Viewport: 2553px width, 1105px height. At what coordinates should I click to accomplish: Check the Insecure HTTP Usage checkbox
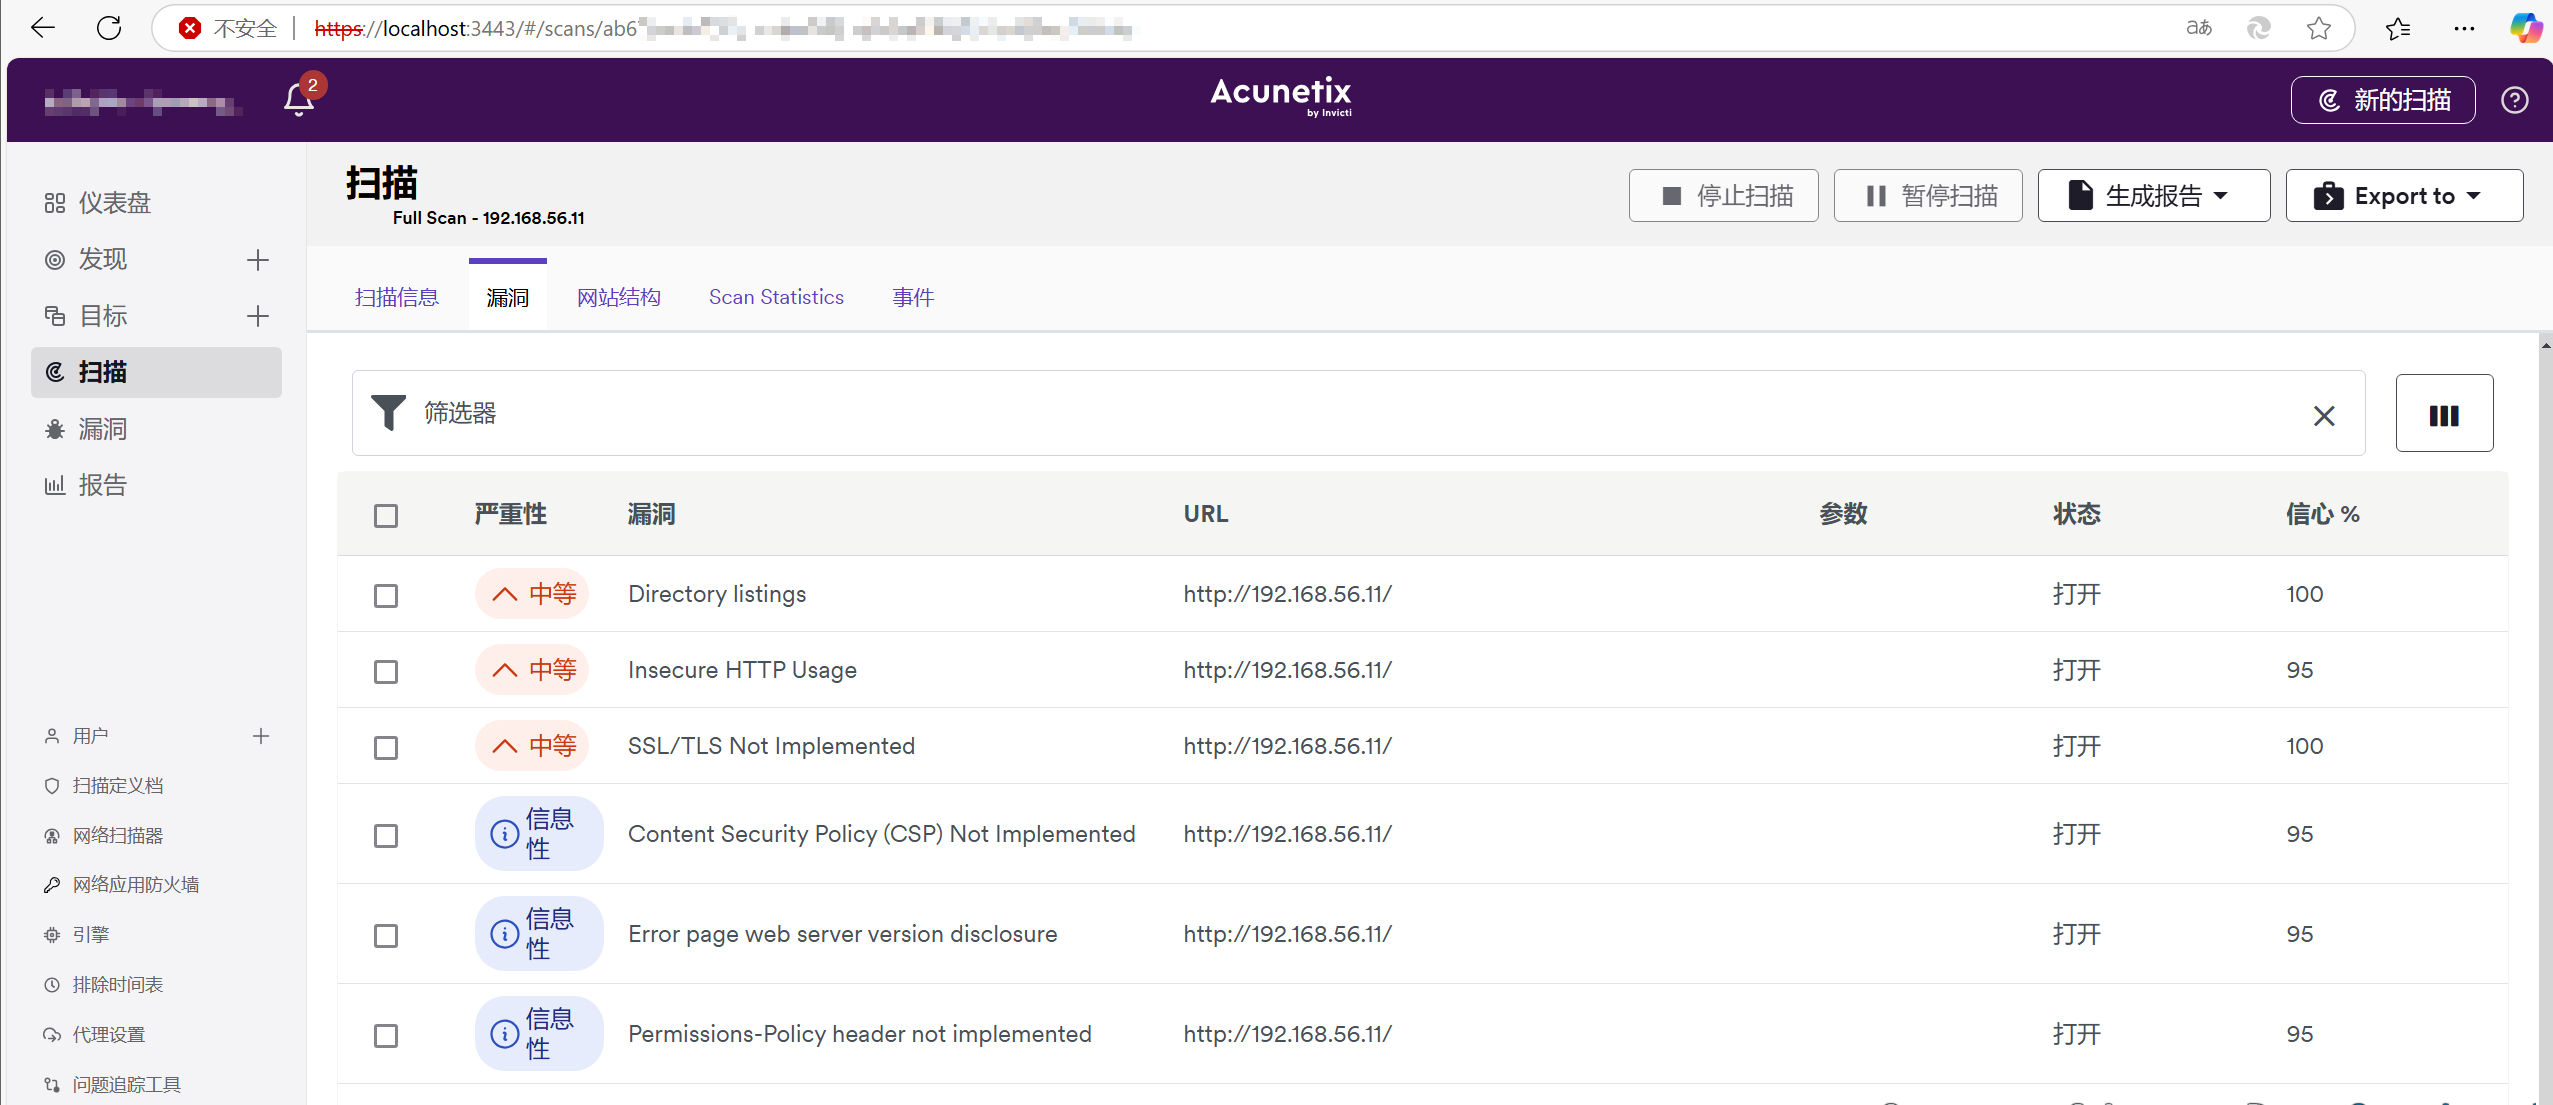tap(386, 672)
